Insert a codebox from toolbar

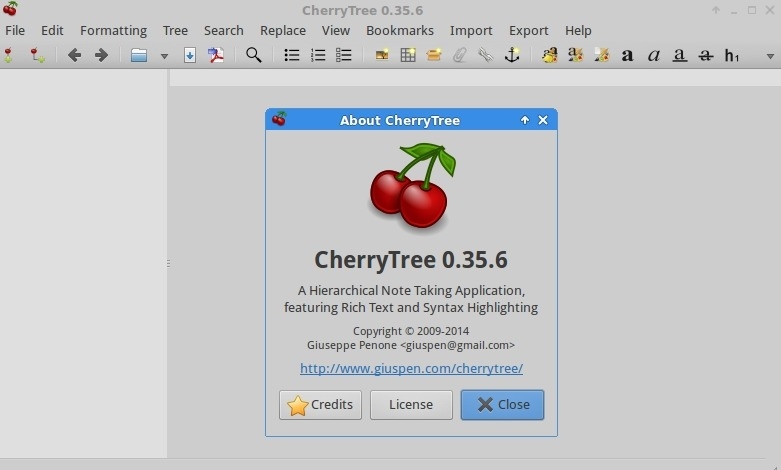pyautogui.click(x=434, y=55)
